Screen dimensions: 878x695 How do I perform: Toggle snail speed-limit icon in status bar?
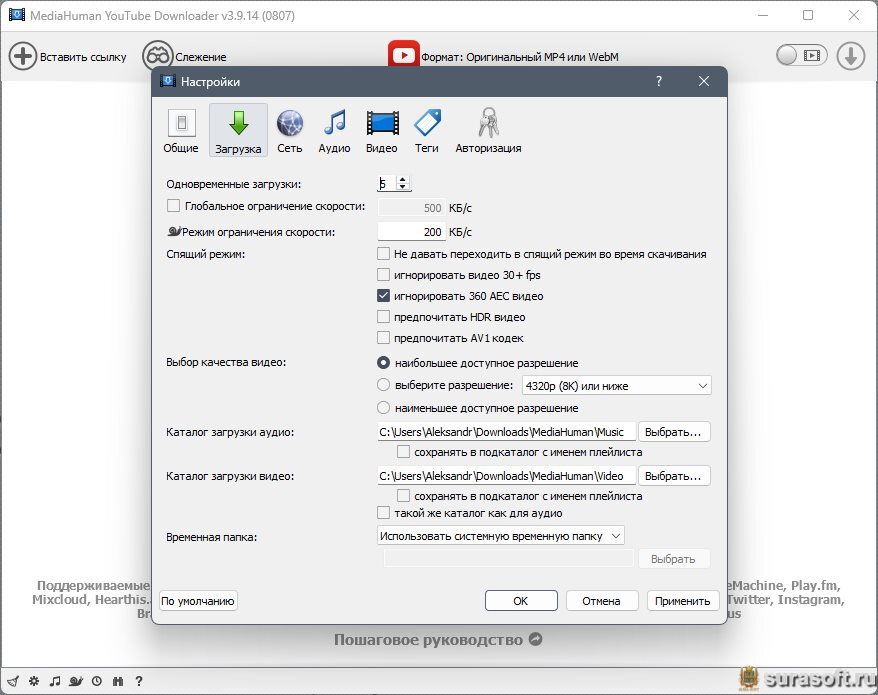pos(76,681)
